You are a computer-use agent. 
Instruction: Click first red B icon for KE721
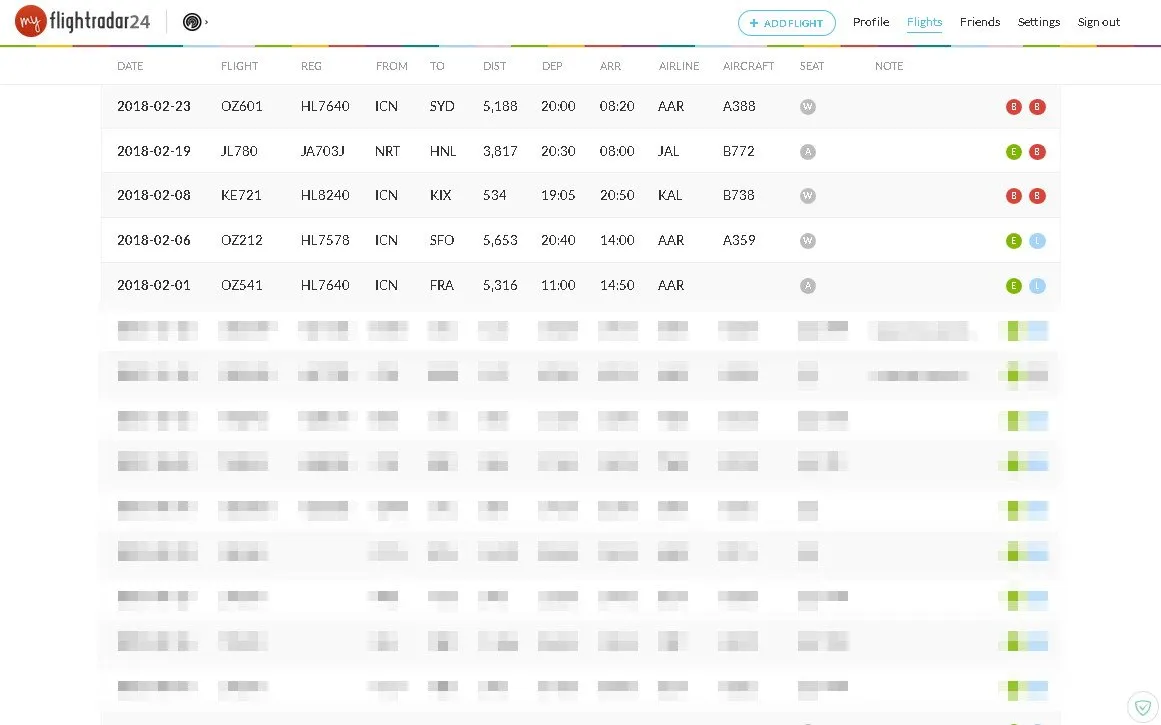(1014, 196)
